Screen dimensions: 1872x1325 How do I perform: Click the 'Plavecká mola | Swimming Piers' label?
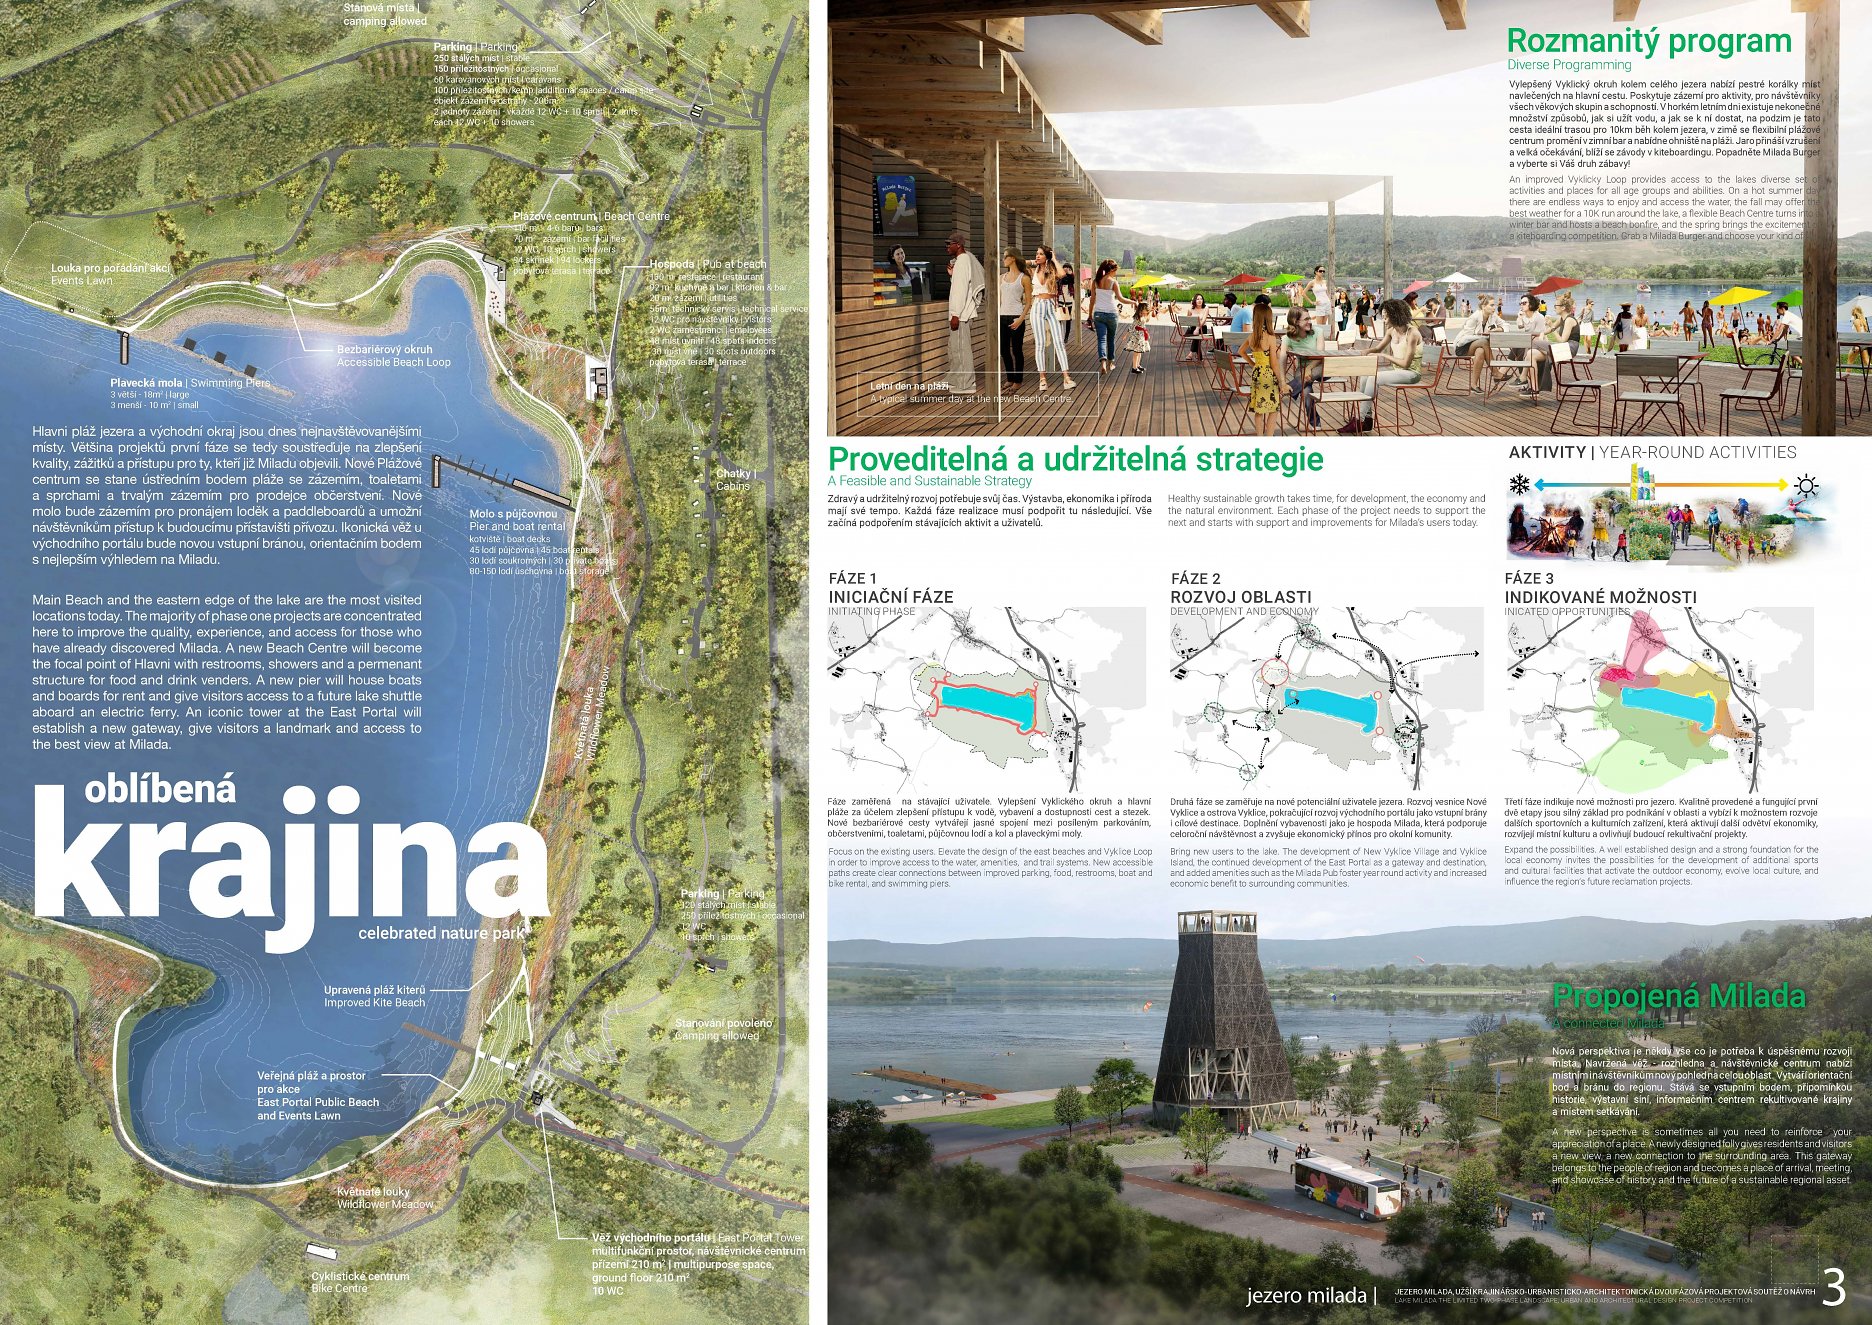point(190,383)
